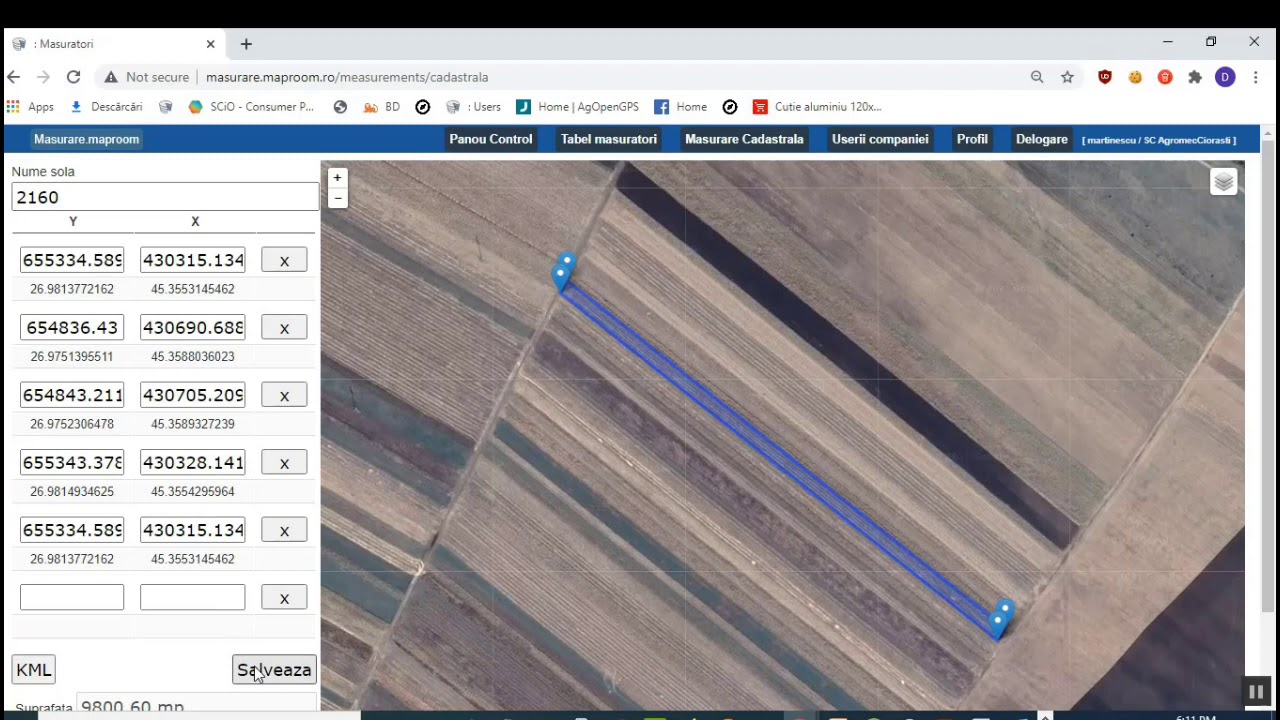This screenshot has height=720, width=1280.
Task: Open Descărcări bookmark
Action: (x=106, y=107)
